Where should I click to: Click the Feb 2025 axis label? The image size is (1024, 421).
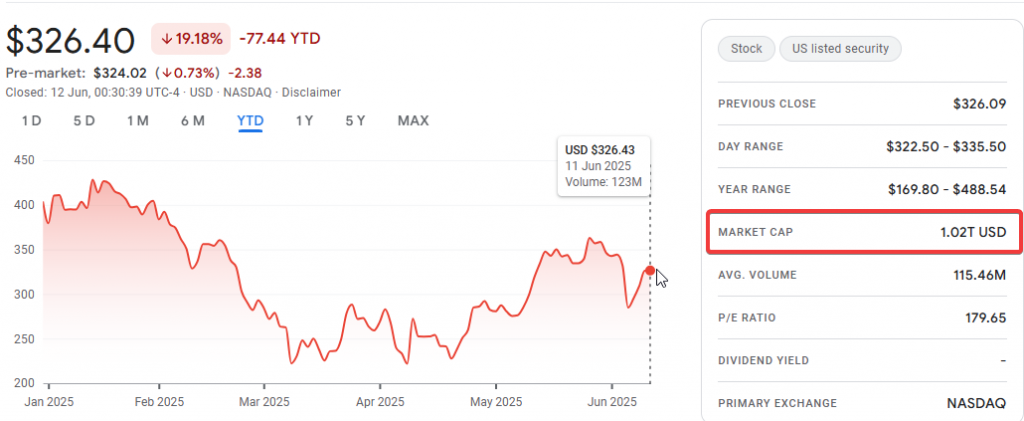tap(159, 401)
